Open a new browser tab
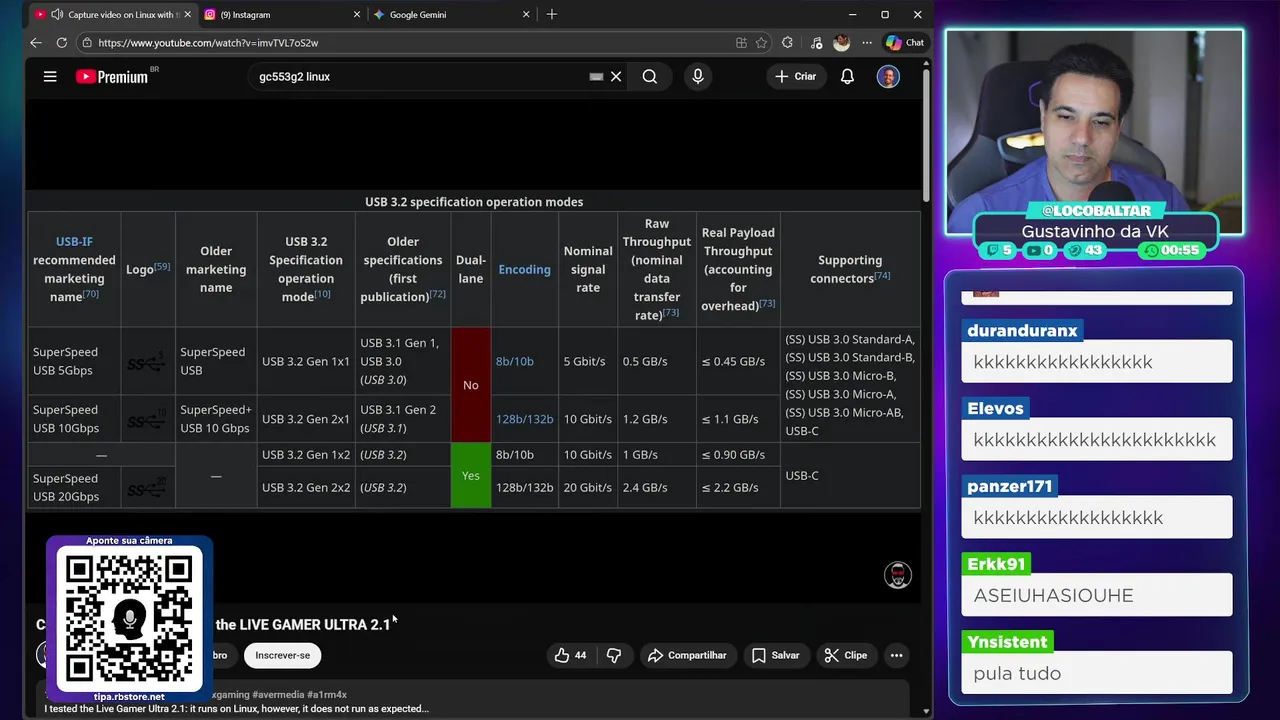The height and width of the screenshot is (720, 1280). [x=552, y=14]
